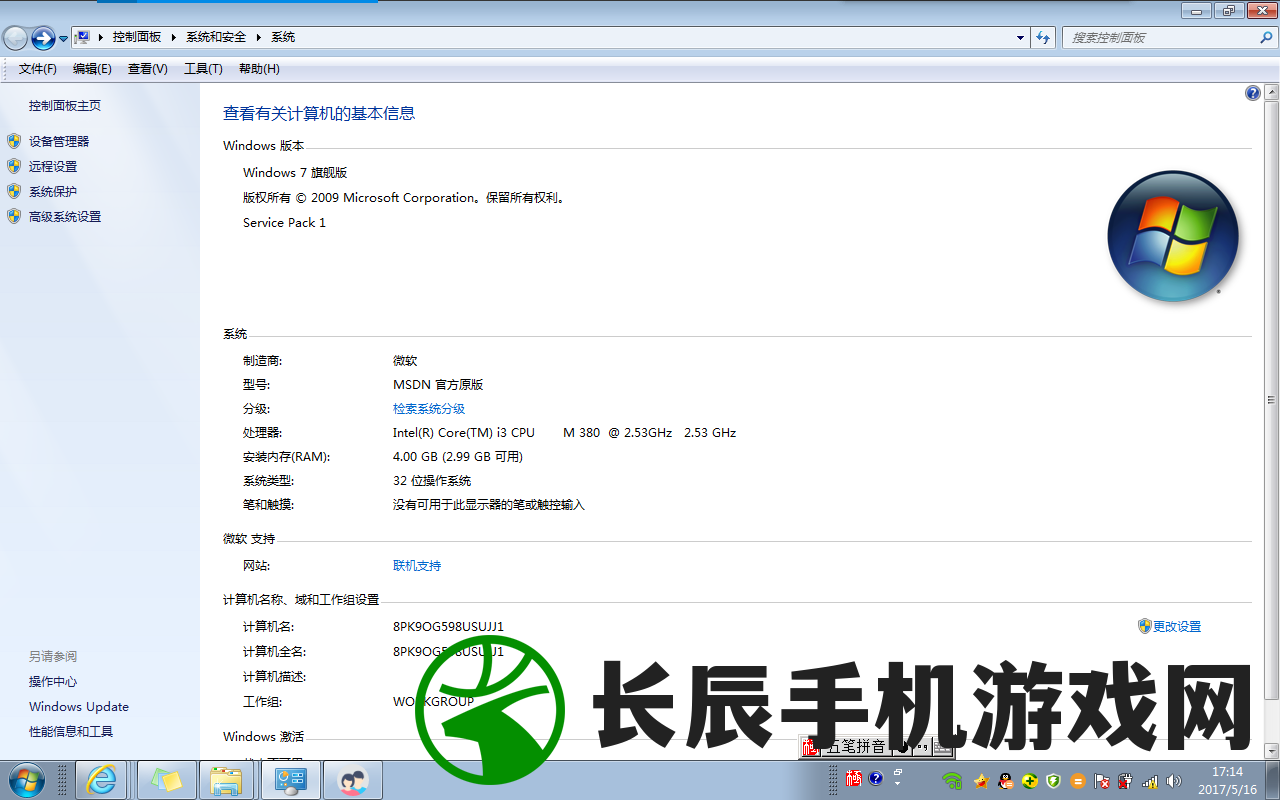Open the network signal tray icon
The width and height of the screenshot is (1280, 800).
[x=1150, y=781]
